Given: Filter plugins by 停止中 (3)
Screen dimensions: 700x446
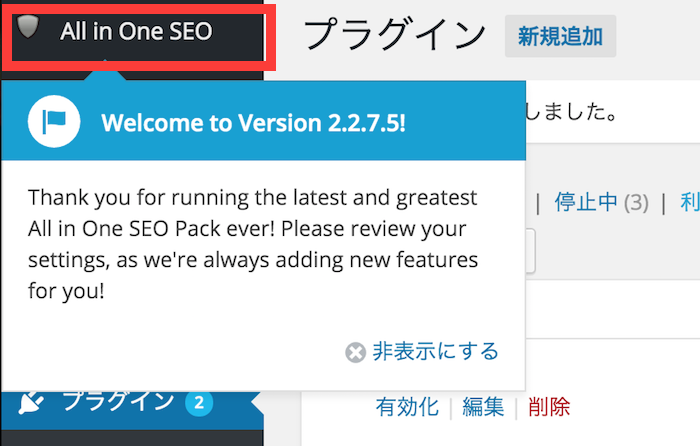Looking at the screenshot, I should point(601,203).
